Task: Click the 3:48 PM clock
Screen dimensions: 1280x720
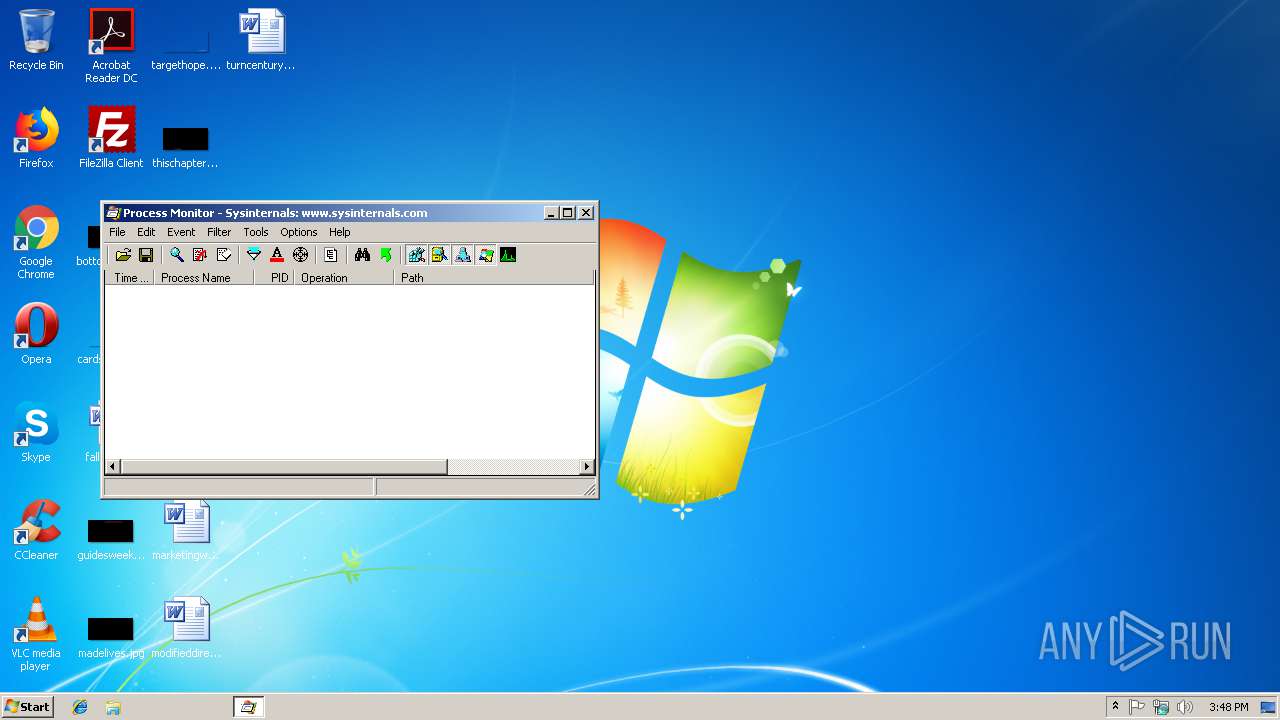Action: [x=1228, y=707]
